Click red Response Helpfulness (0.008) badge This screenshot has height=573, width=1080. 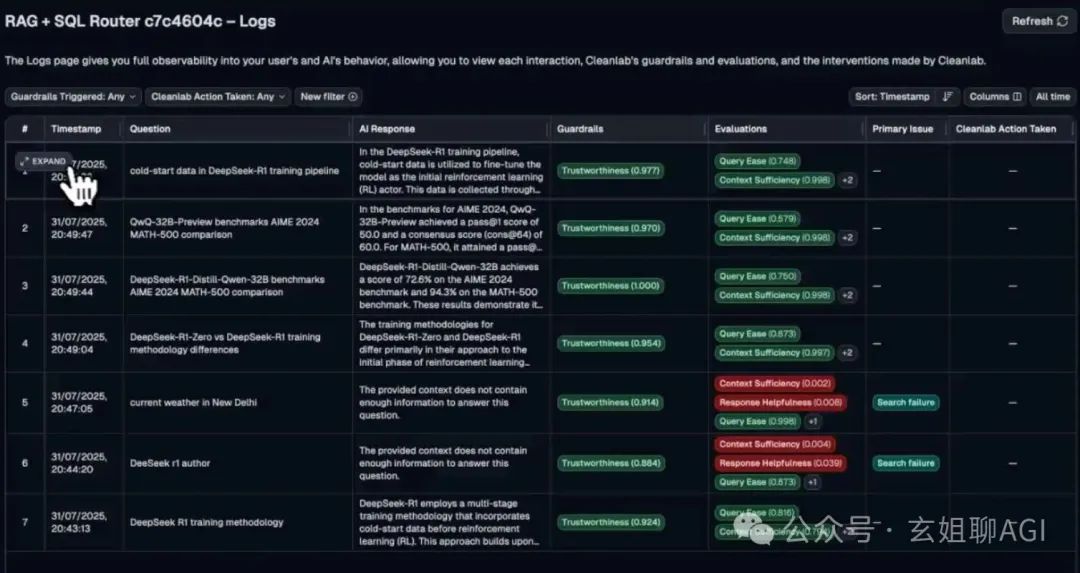pos(780,402)
